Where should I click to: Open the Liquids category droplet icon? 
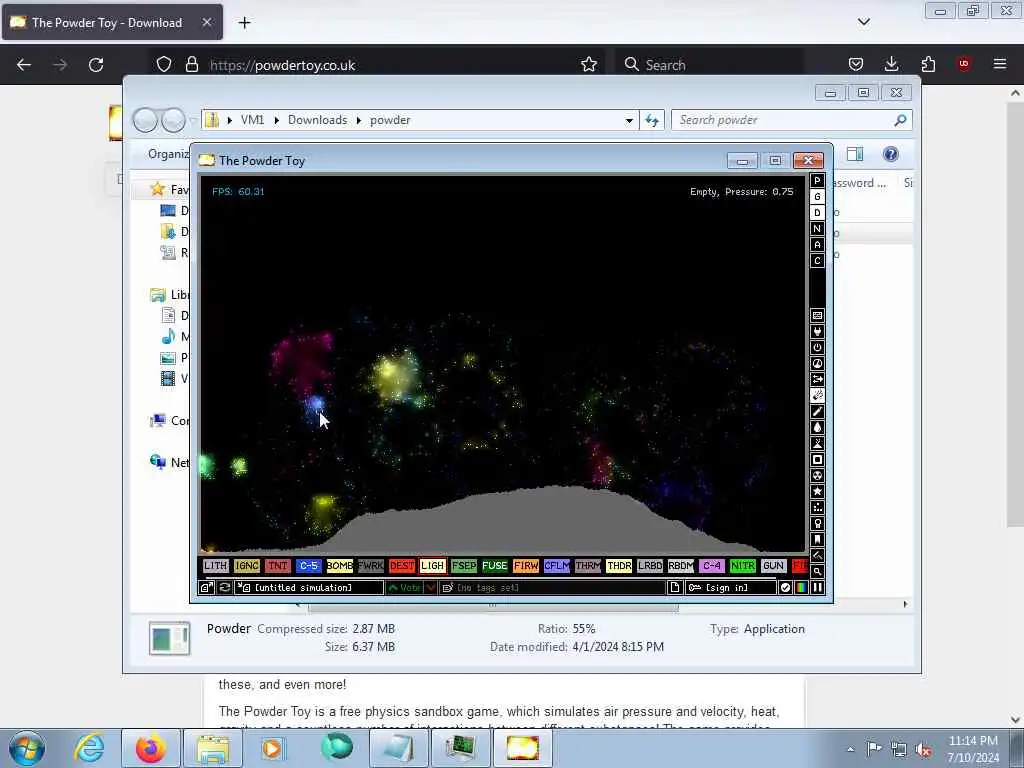click(x=817, y=428)
